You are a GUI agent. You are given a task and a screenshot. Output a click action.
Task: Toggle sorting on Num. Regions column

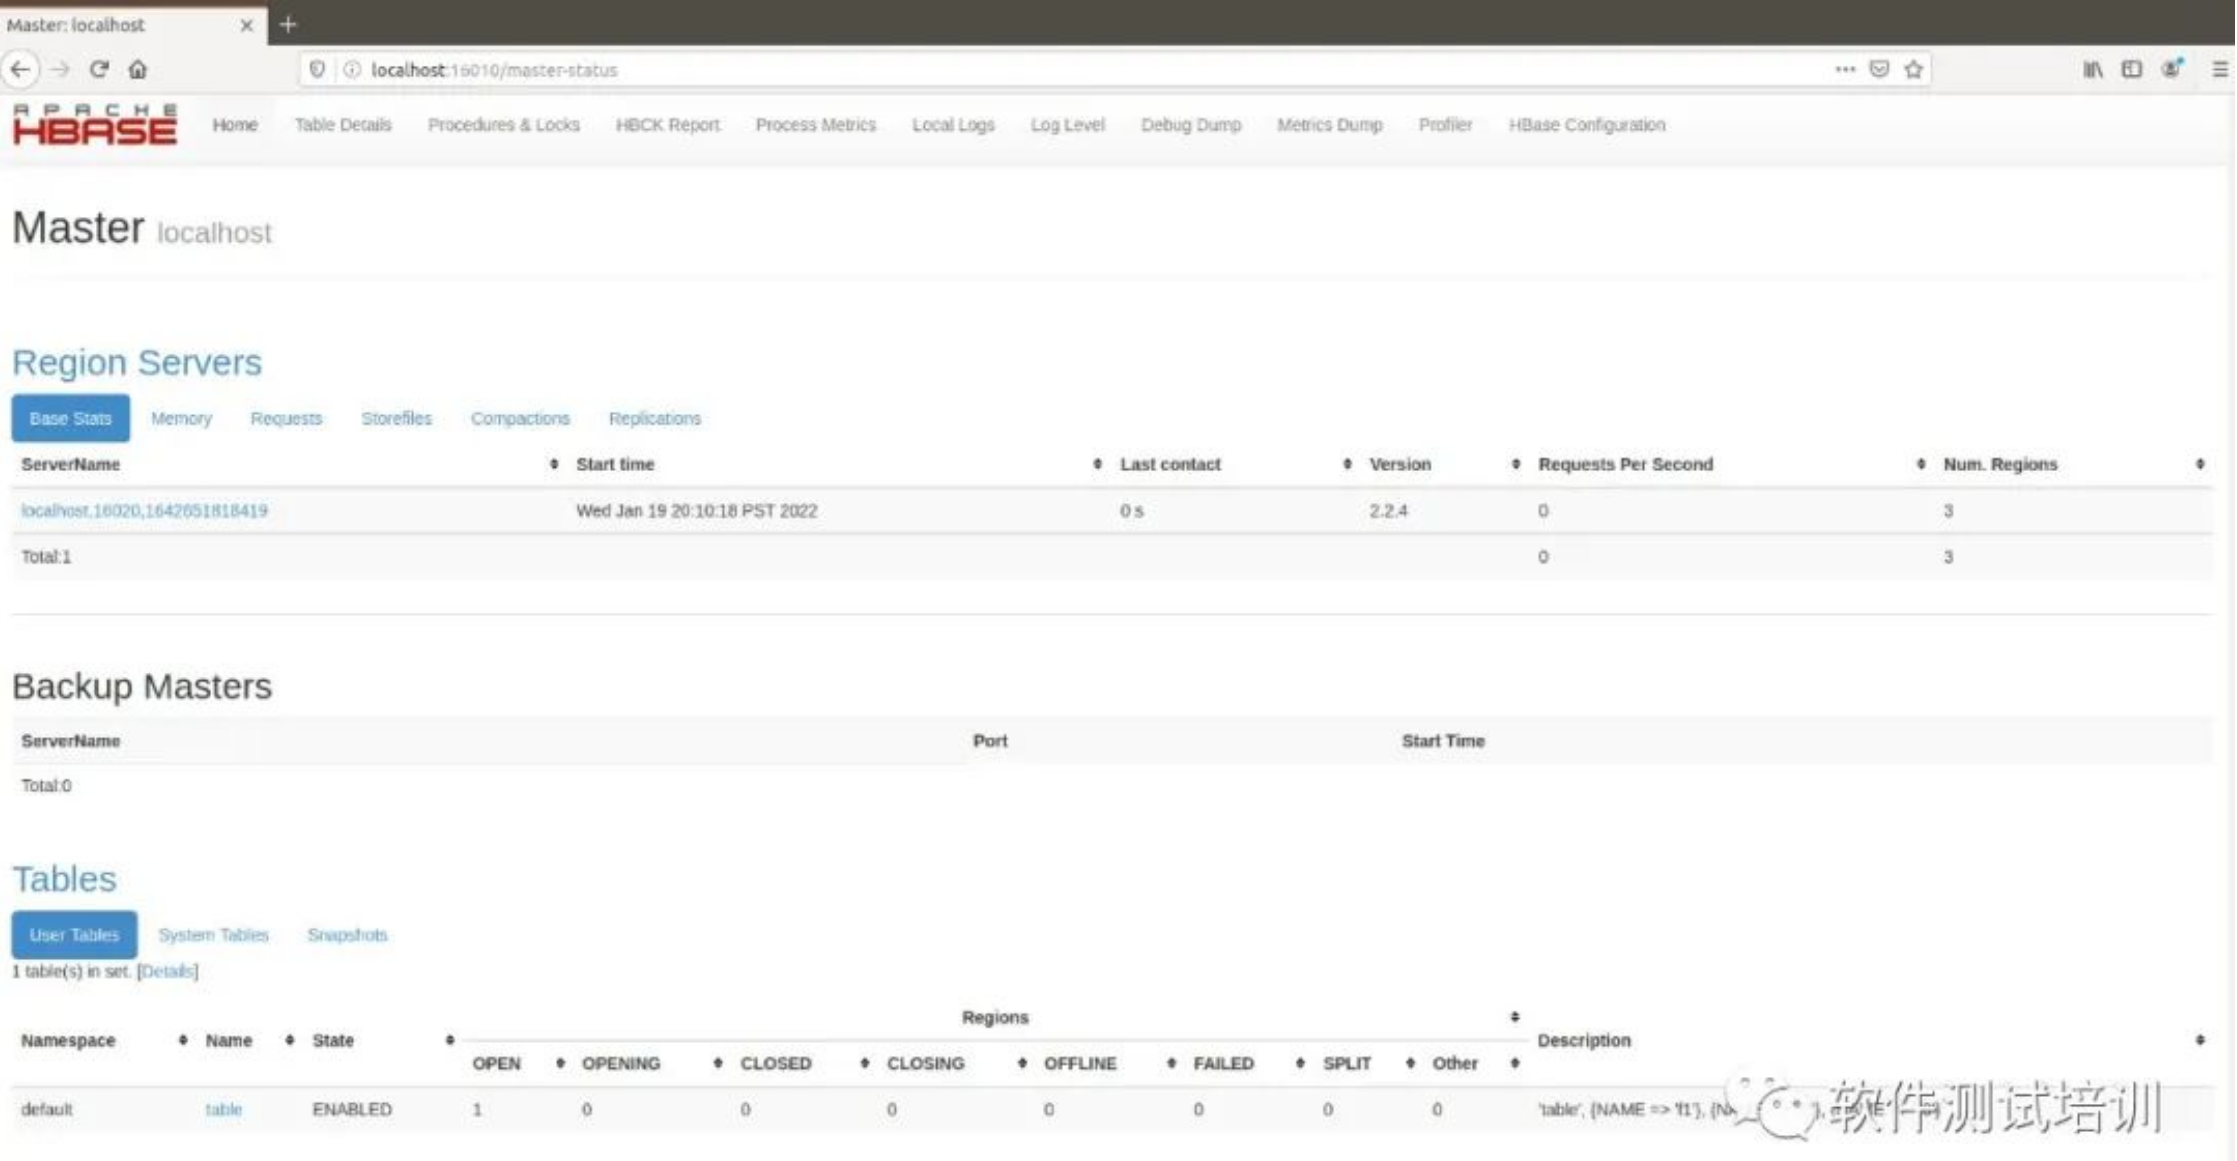(2200, 464)
